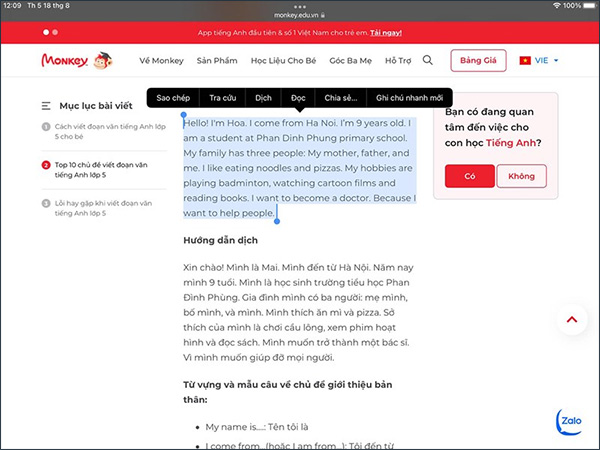Open the Góc Ba Mẹ menu
The height and width of the screenshot is (450, 600).
click(351, 60)
